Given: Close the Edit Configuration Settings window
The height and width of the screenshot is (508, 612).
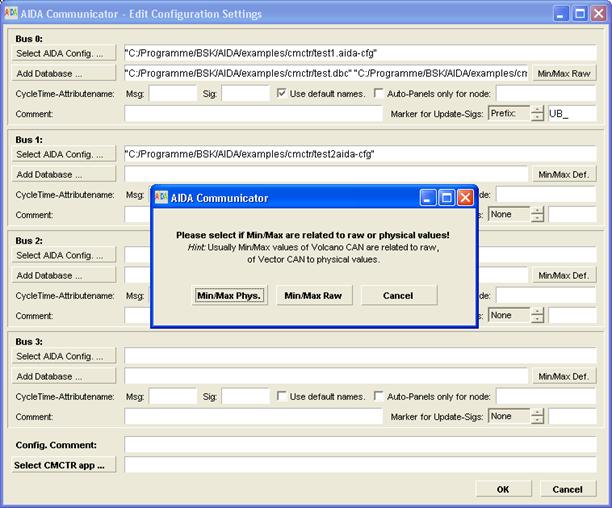Looking at the screenshot, I should (x=599, y=14).
